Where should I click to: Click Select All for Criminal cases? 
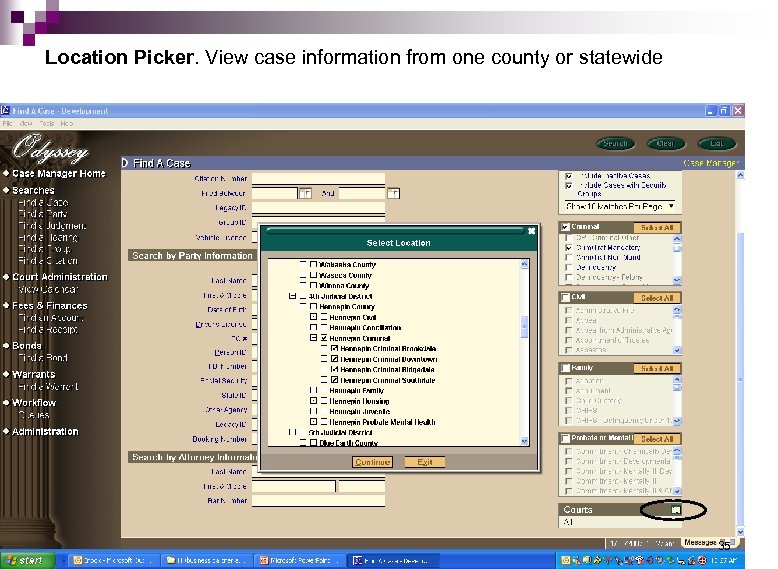coord(657,228)
